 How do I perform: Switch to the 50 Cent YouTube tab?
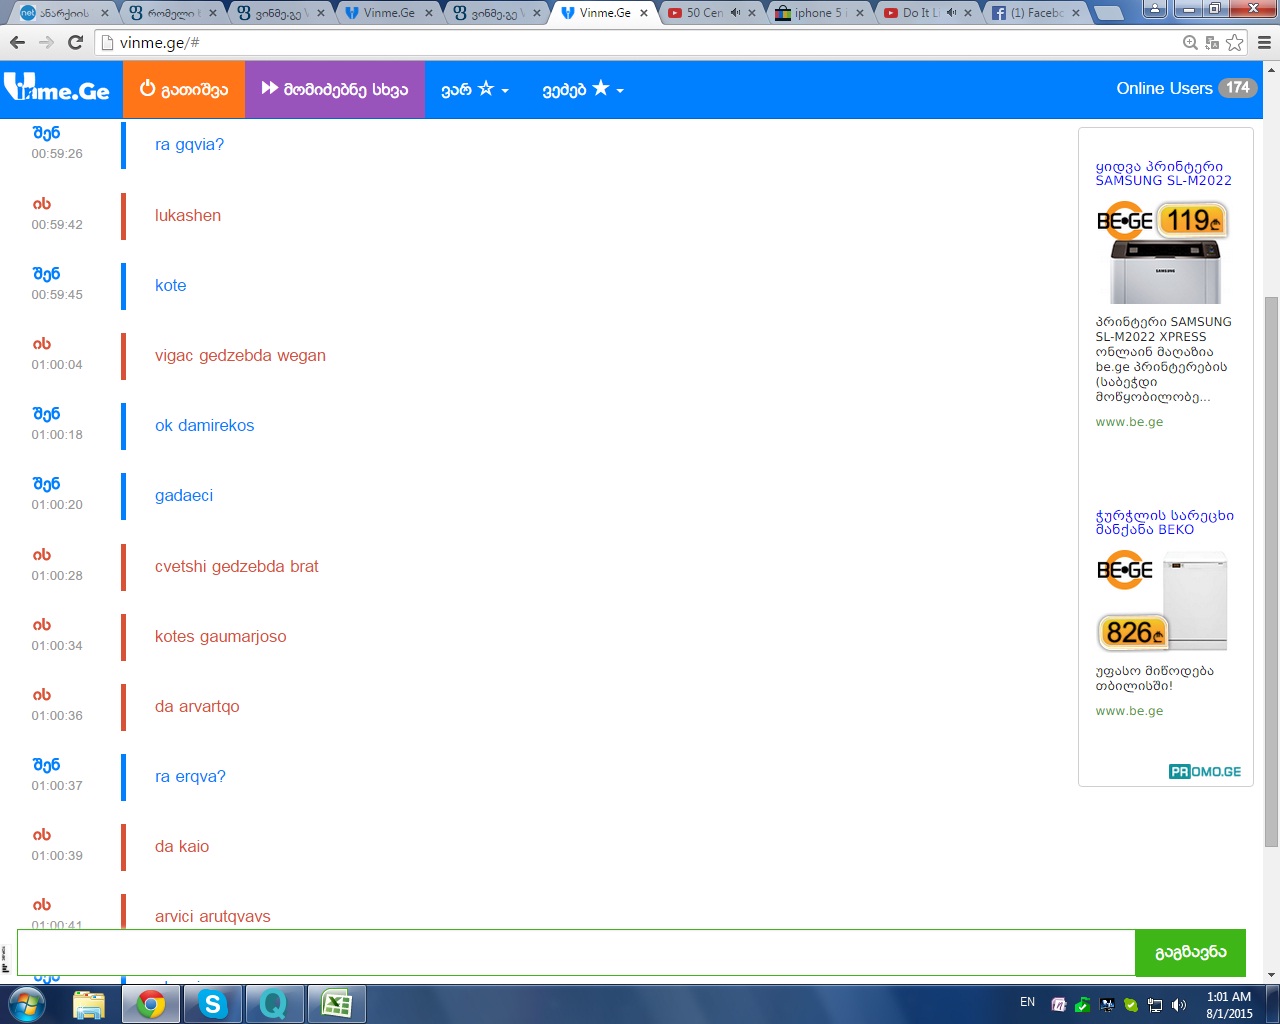712,13
